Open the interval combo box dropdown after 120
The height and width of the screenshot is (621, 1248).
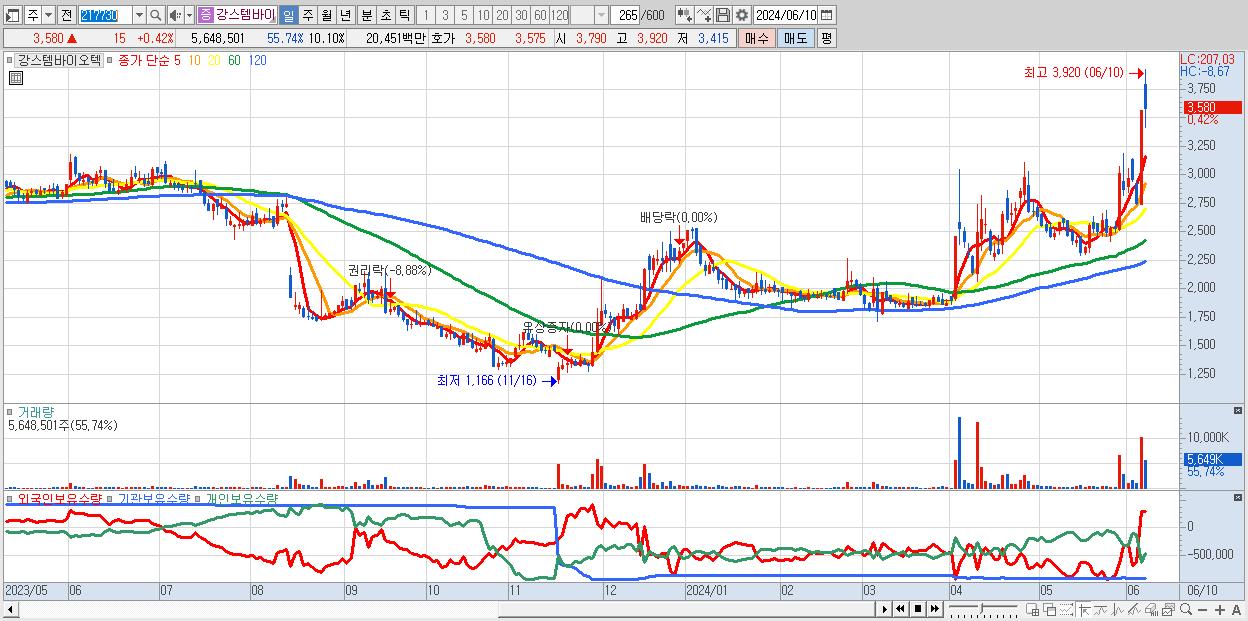pyautogui.click(x=601, y=15)
